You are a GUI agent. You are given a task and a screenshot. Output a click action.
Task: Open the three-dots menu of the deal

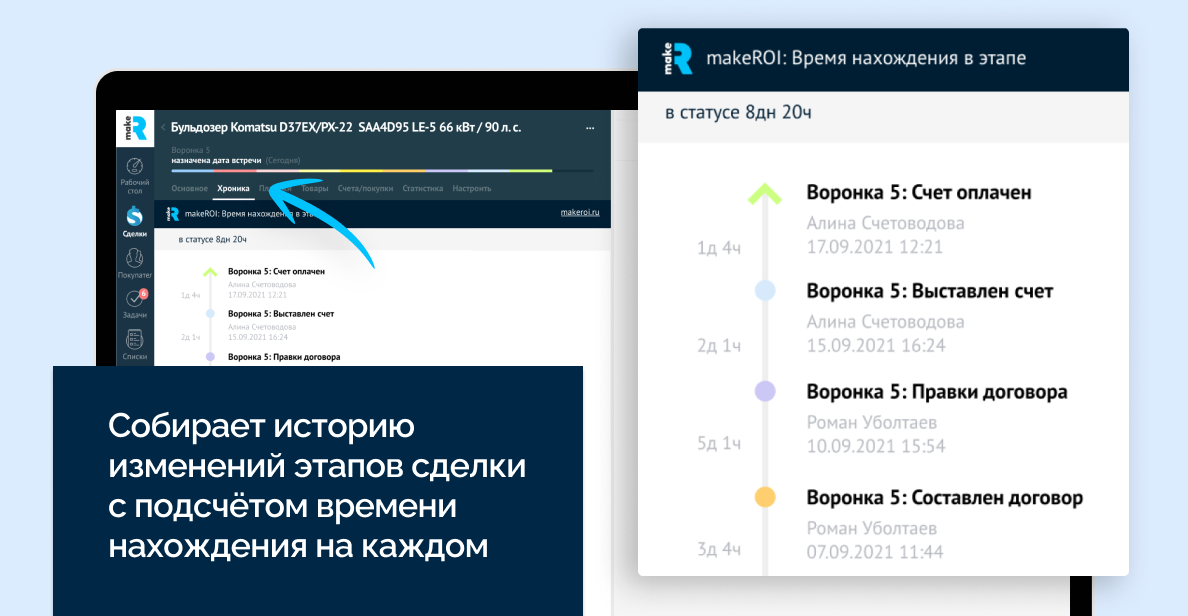tap(590, 128)
